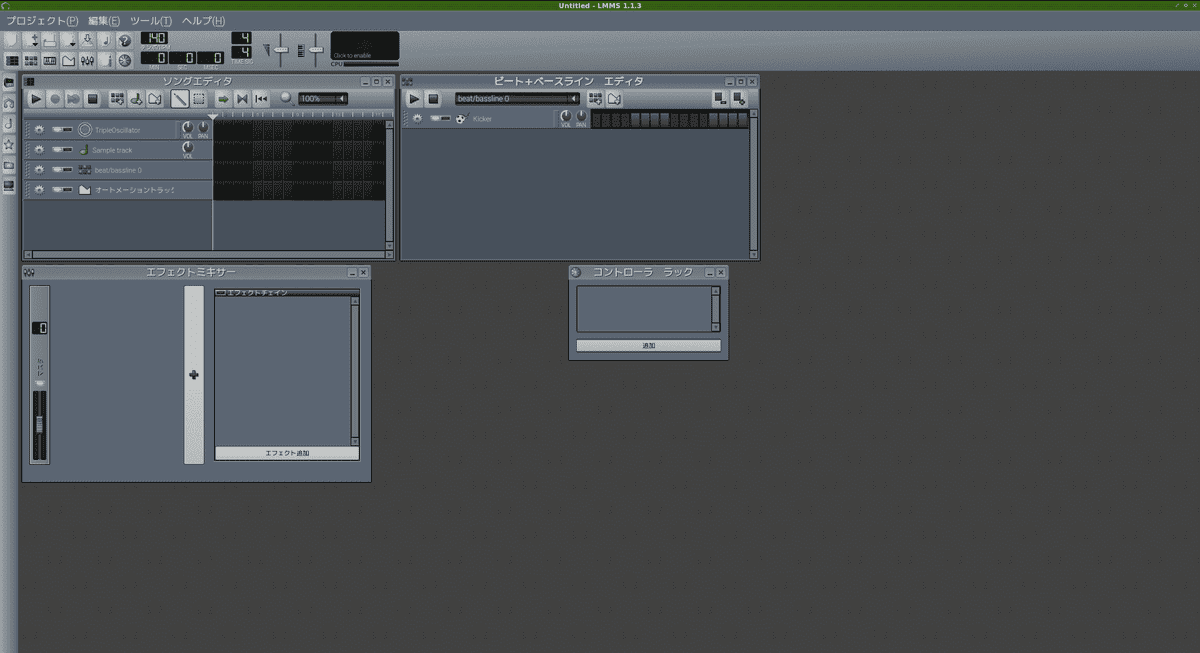Screen dimensions: 1200x653
Task: Open the Piano Roll from the main toolbar
Action: pyautogui.click(x=50, y=61)
